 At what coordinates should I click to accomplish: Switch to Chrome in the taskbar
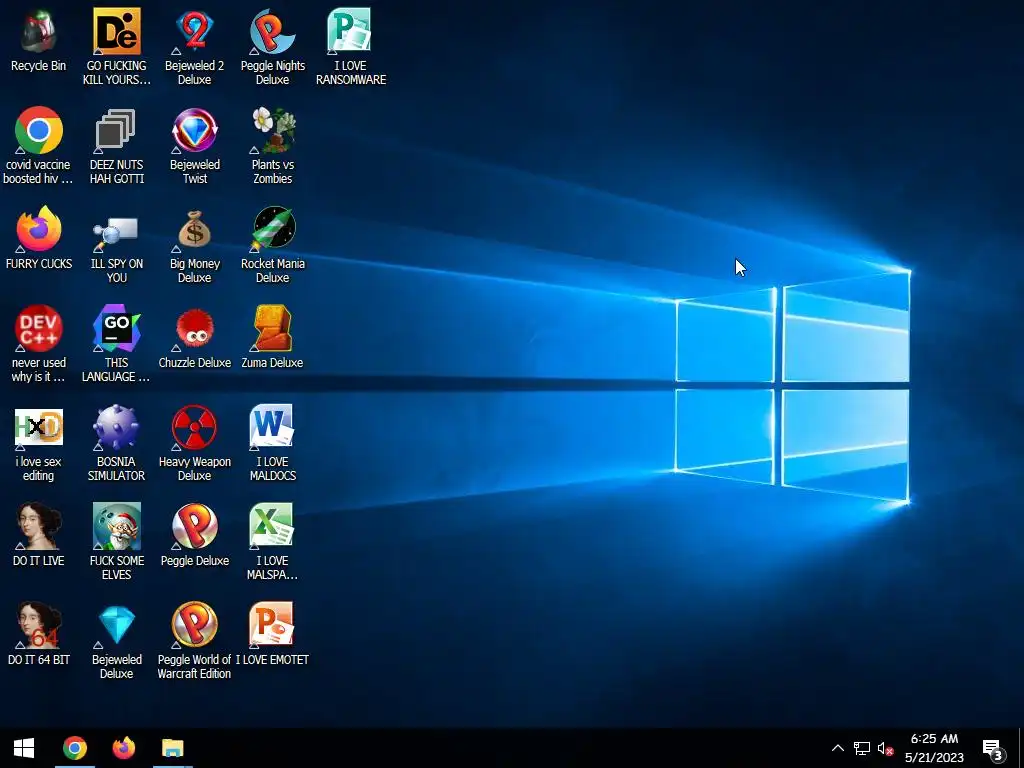[75, 748]
